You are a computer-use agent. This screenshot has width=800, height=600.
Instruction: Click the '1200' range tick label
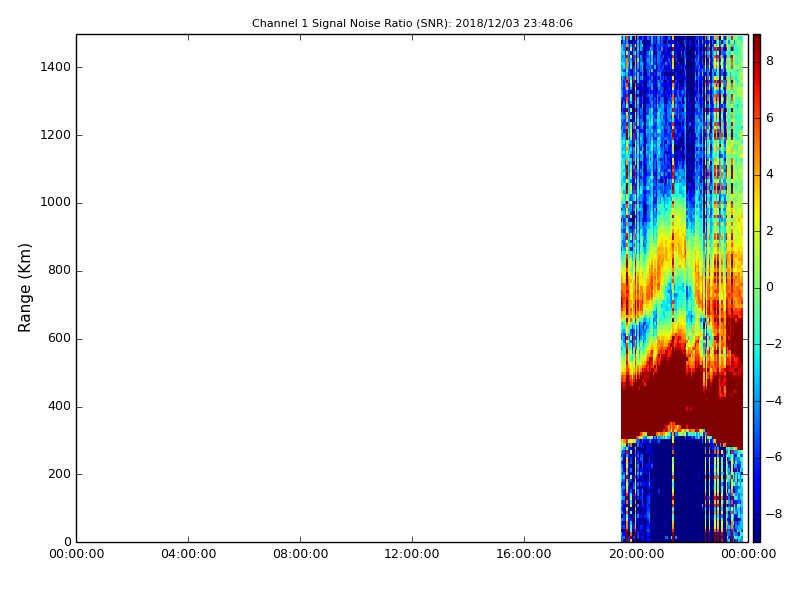coord(56,135)
